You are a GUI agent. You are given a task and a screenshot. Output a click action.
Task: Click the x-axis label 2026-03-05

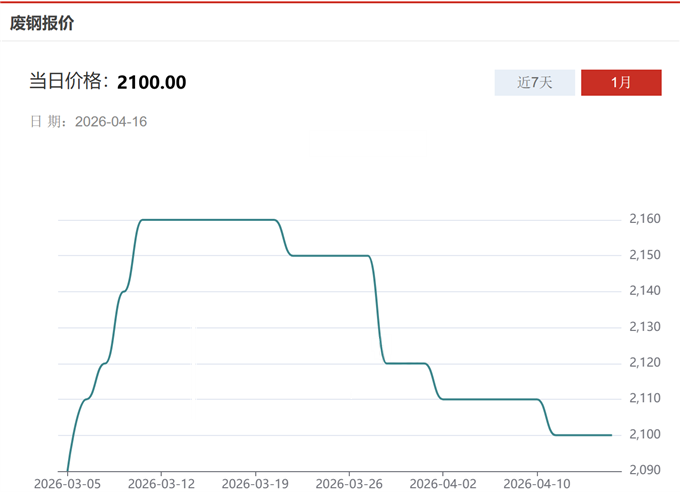67,484
